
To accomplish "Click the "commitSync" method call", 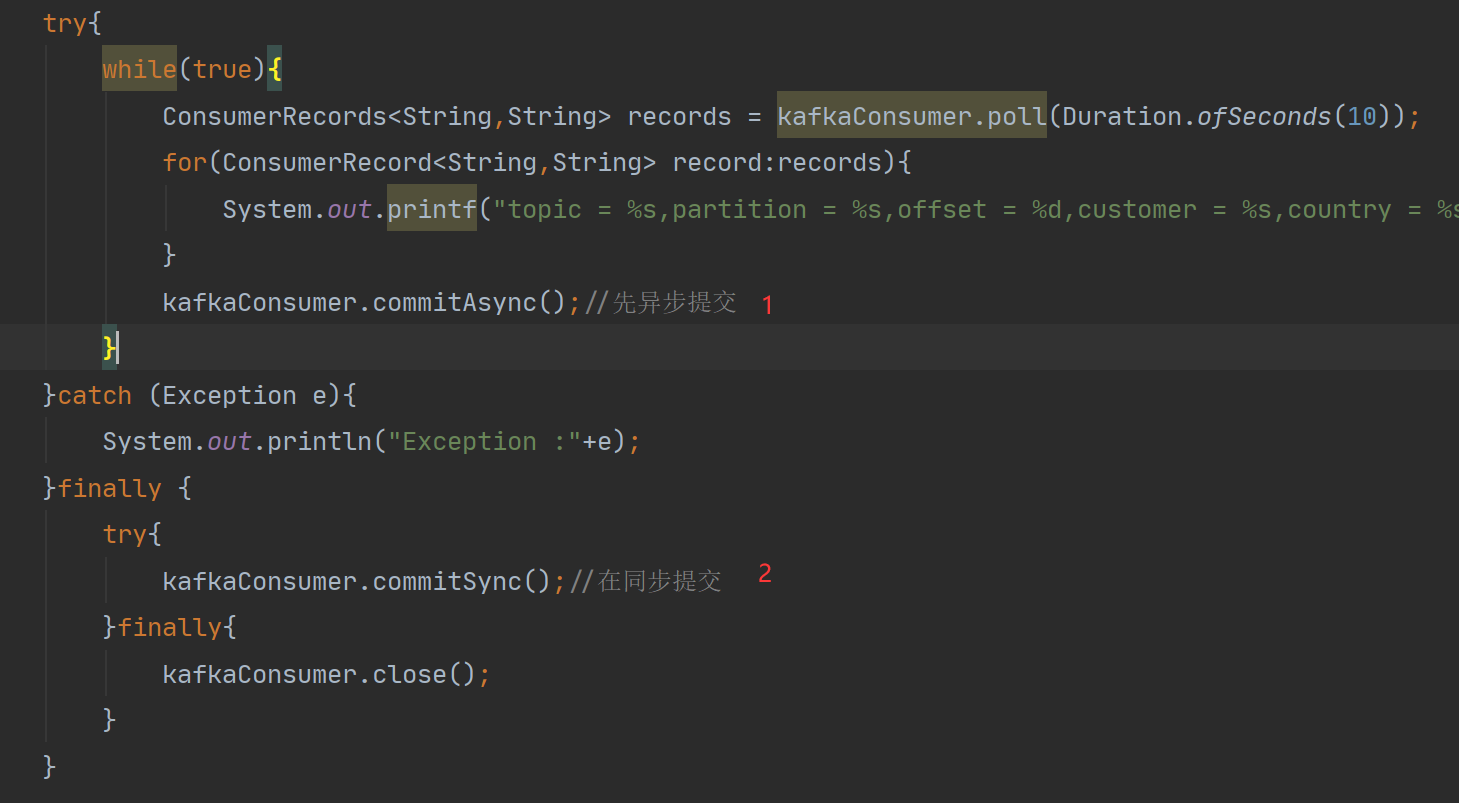I will [447, 581].
